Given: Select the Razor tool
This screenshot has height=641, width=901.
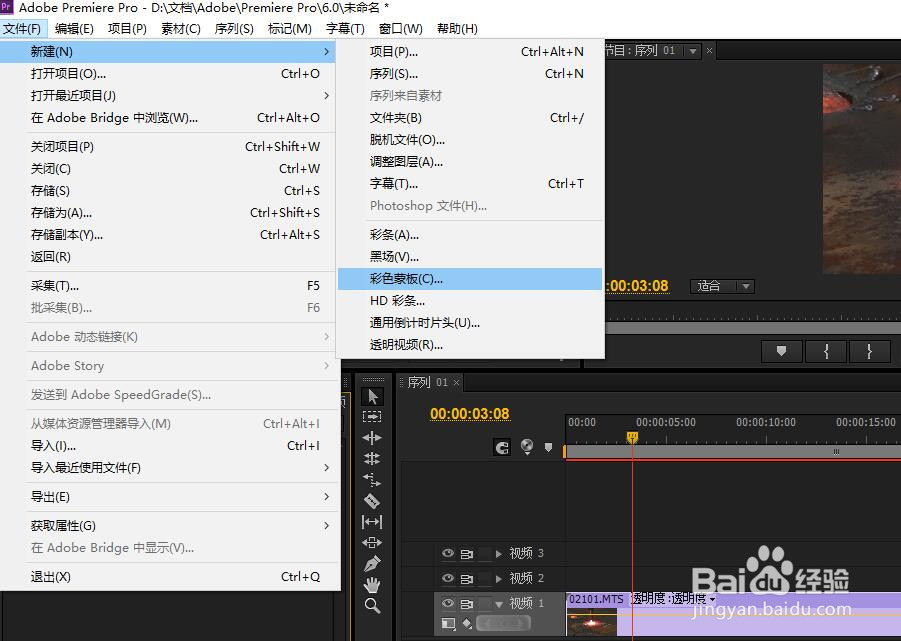Looking at the screenshot, I should coord(372,501).
